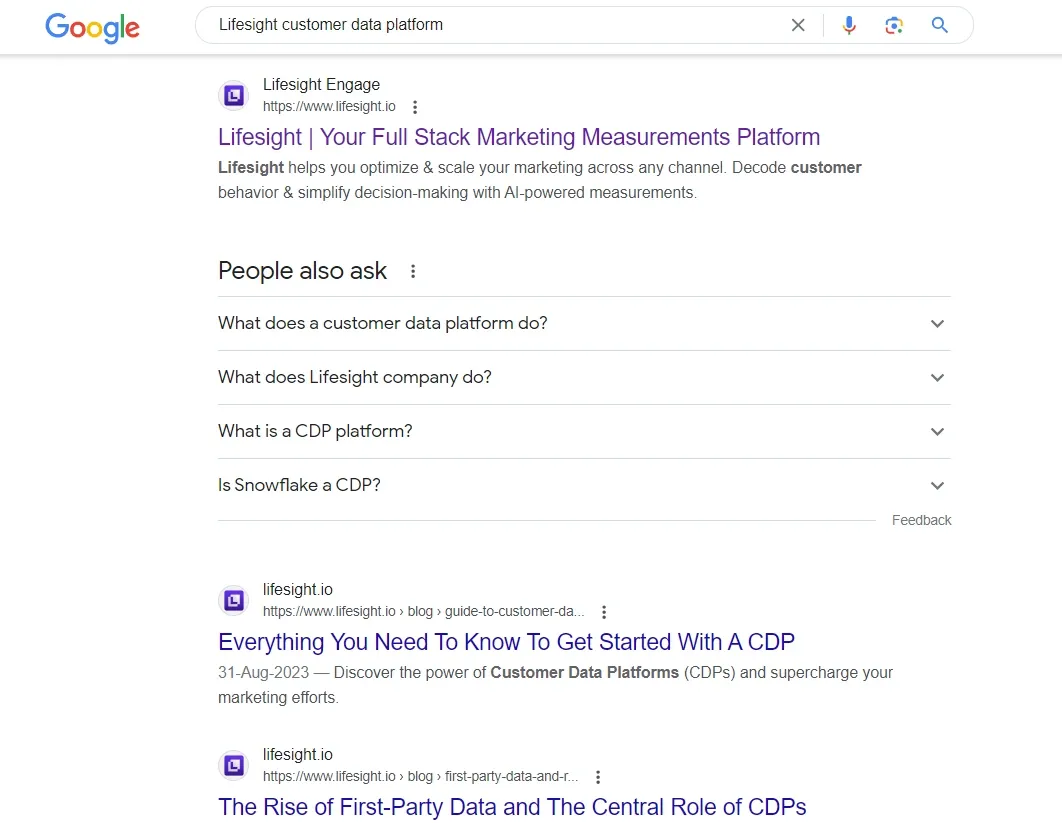Open the People also ask options menu
This screenshot has width=1062, height=823.
pos(412,271)
